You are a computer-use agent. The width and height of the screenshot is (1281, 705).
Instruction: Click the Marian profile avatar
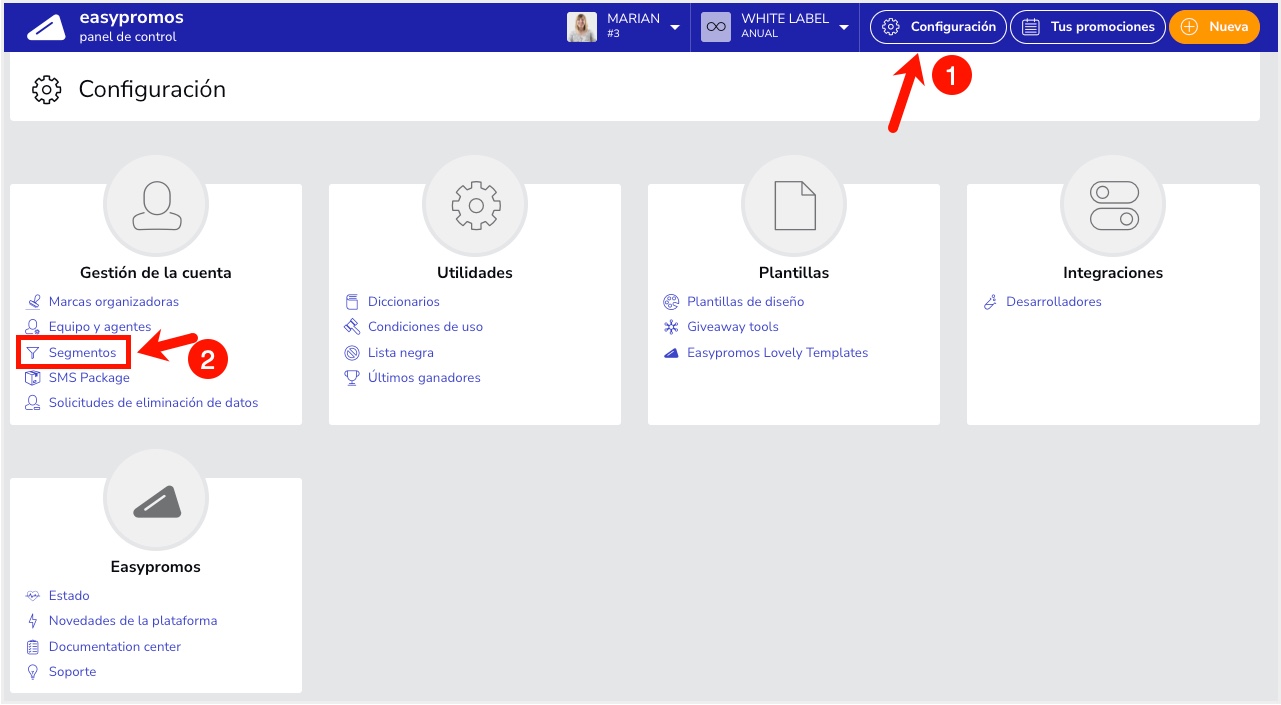(582, 27)
